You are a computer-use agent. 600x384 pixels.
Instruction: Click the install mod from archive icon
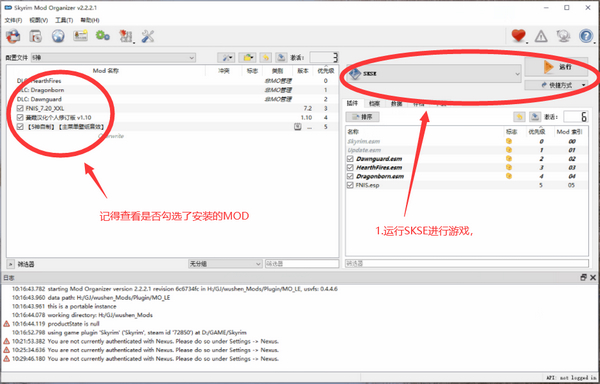point(13,36)
